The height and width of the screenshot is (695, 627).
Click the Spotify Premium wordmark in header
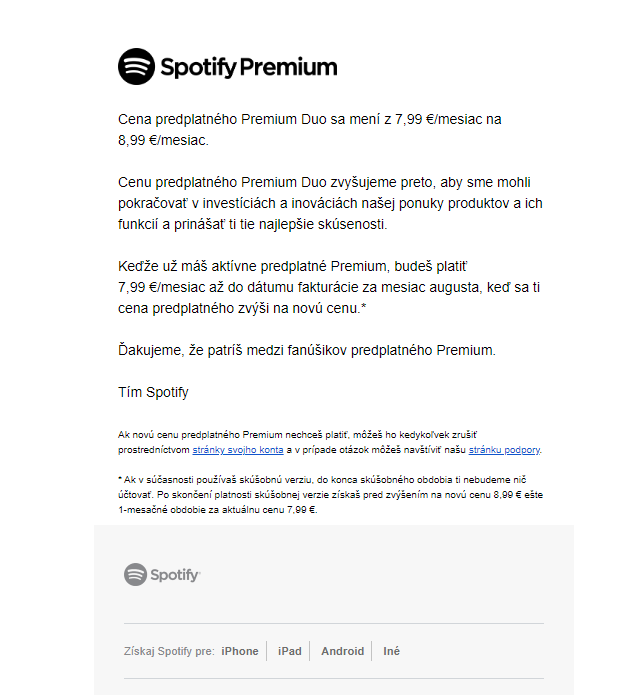[x=249, y=67]
